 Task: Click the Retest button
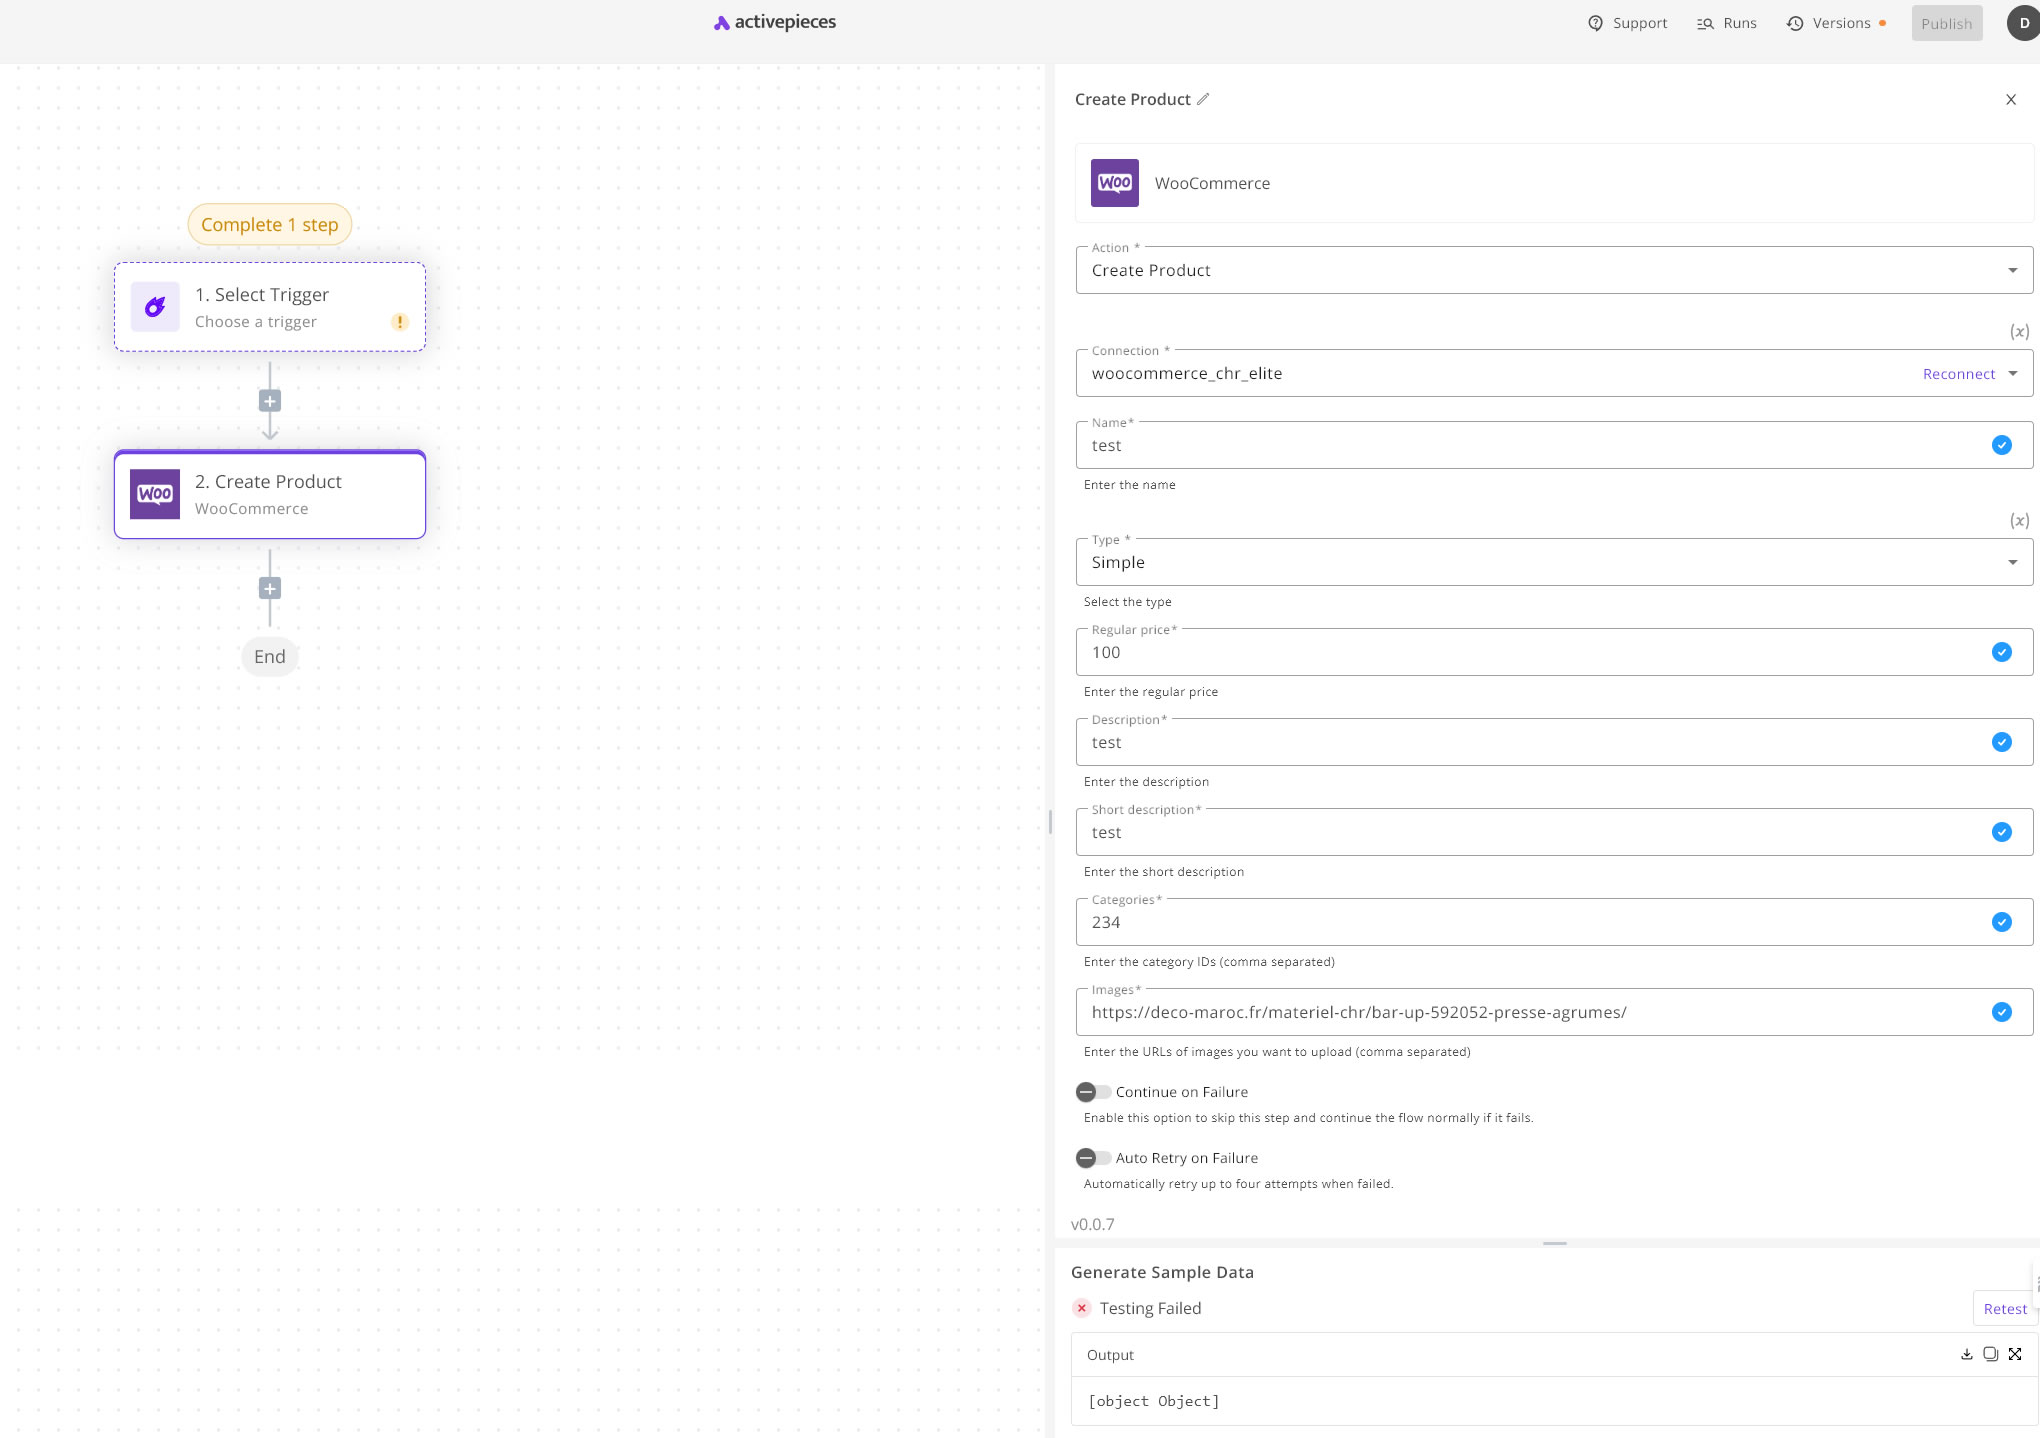(2005, 1309)
